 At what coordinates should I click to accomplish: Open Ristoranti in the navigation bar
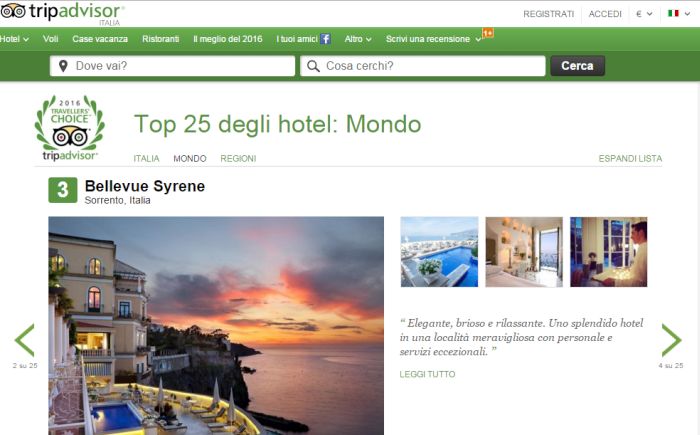tap(160, 39)
